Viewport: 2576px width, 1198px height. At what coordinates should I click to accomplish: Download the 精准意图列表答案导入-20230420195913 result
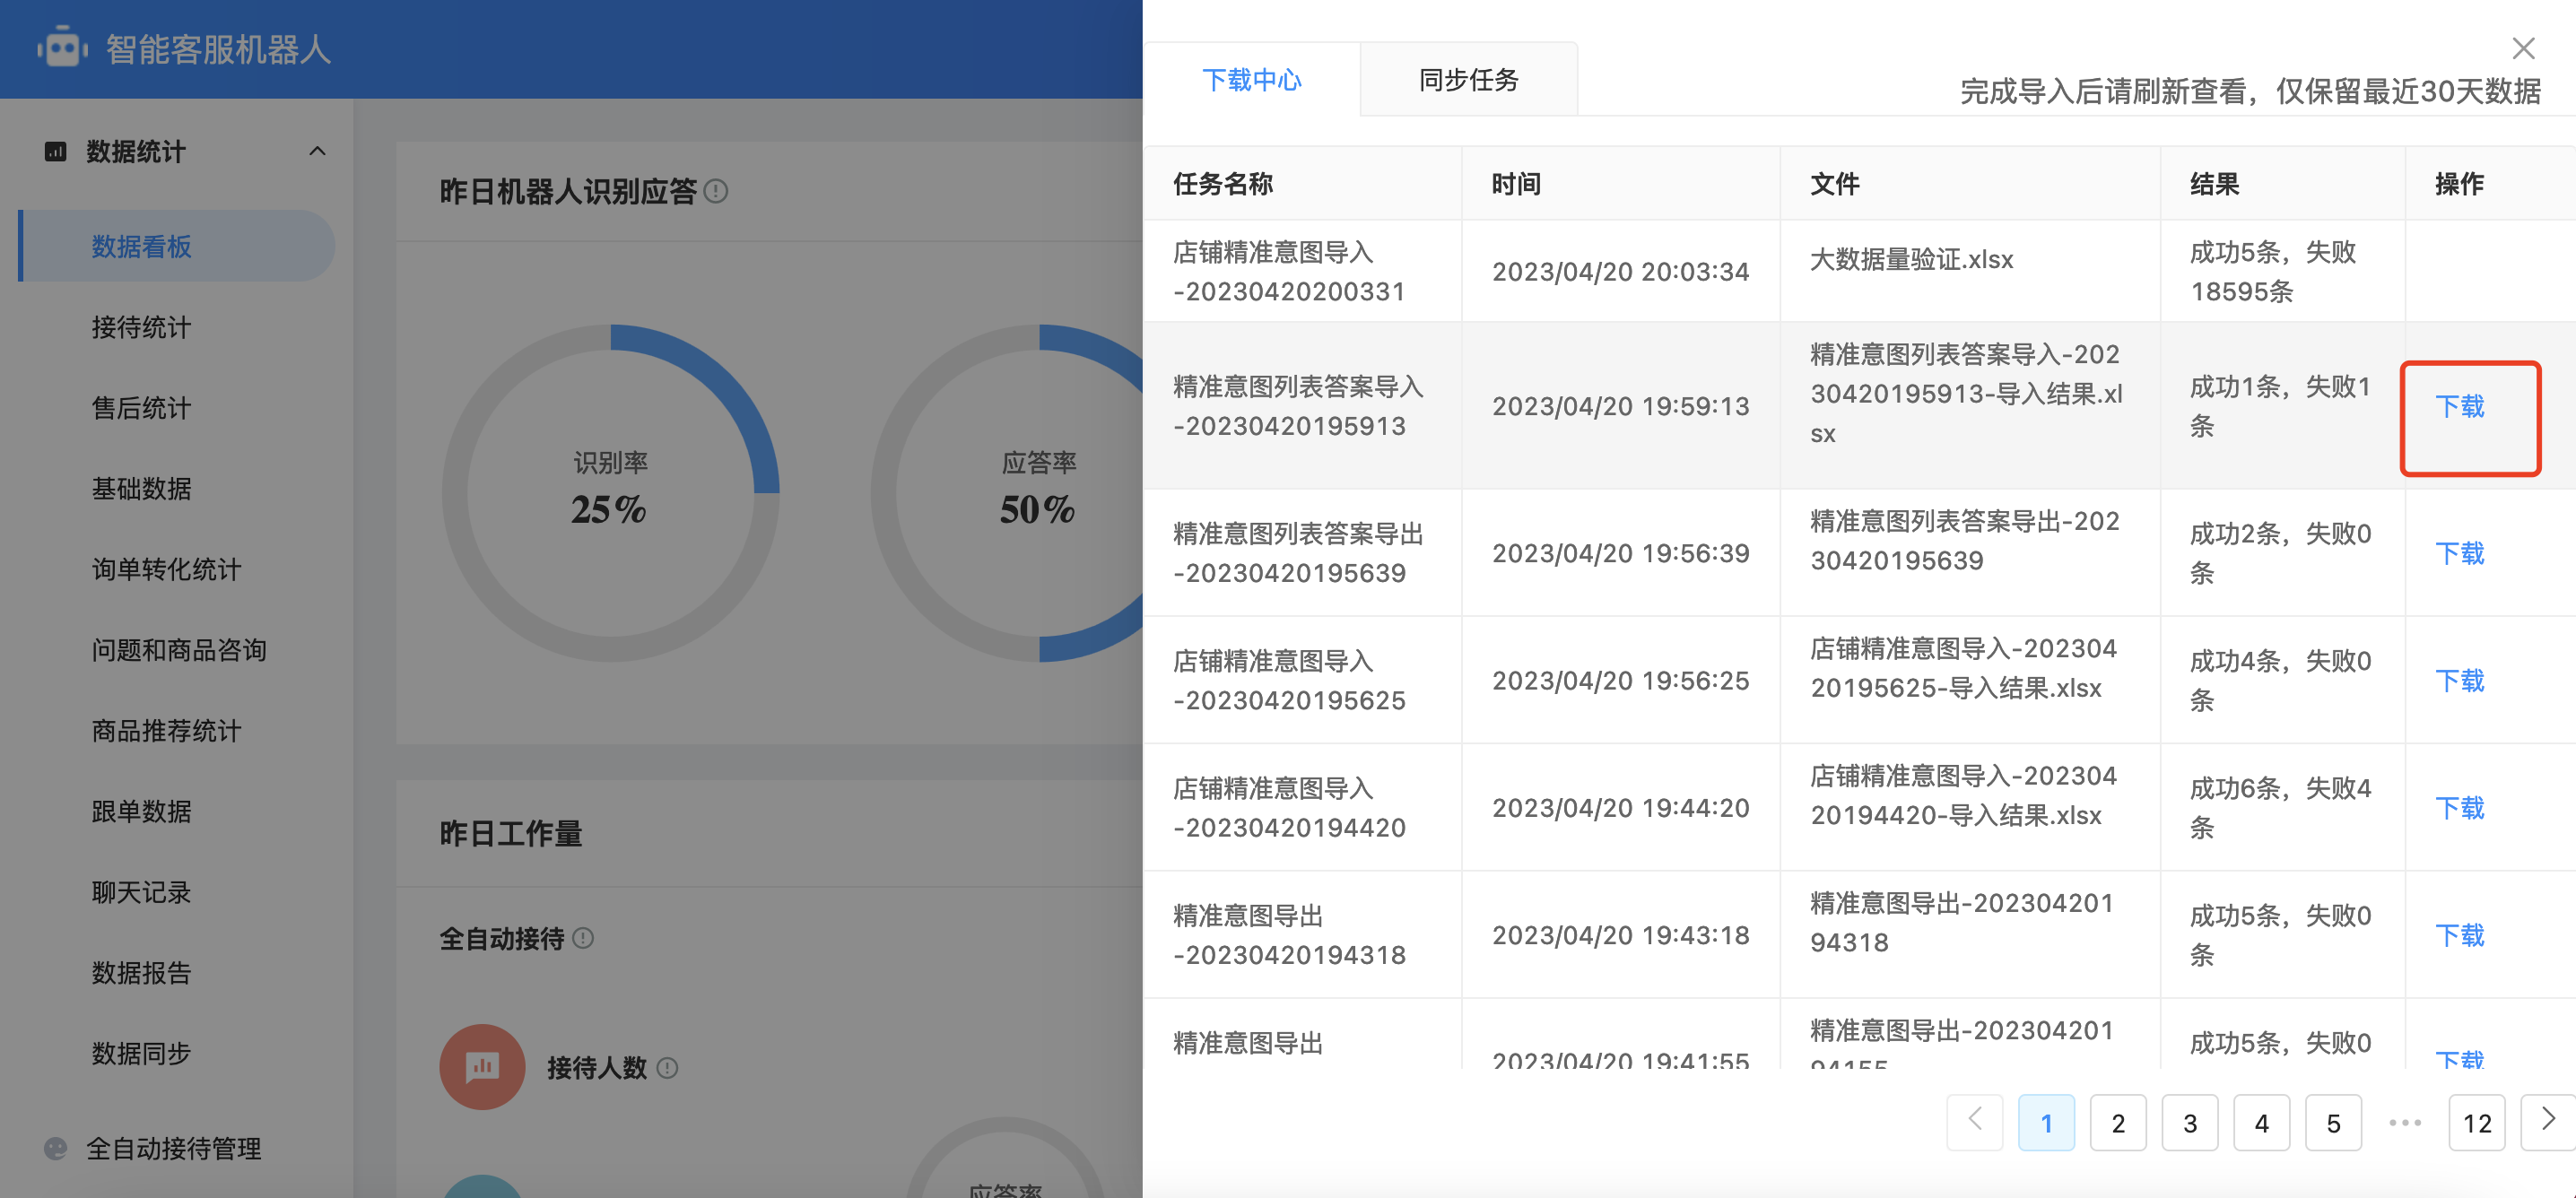(2459, 406)
